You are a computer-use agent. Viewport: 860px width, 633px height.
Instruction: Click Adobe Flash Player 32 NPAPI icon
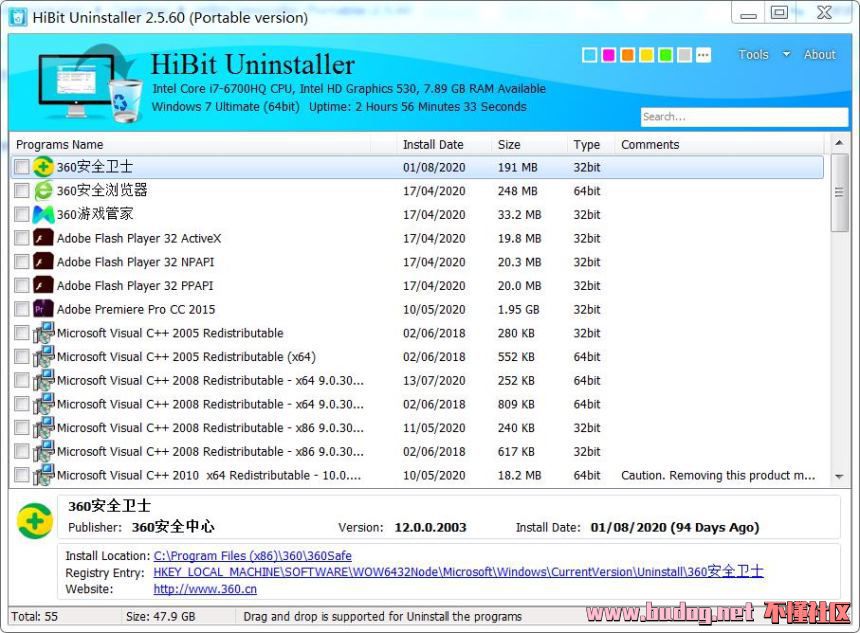coord(43,261)
